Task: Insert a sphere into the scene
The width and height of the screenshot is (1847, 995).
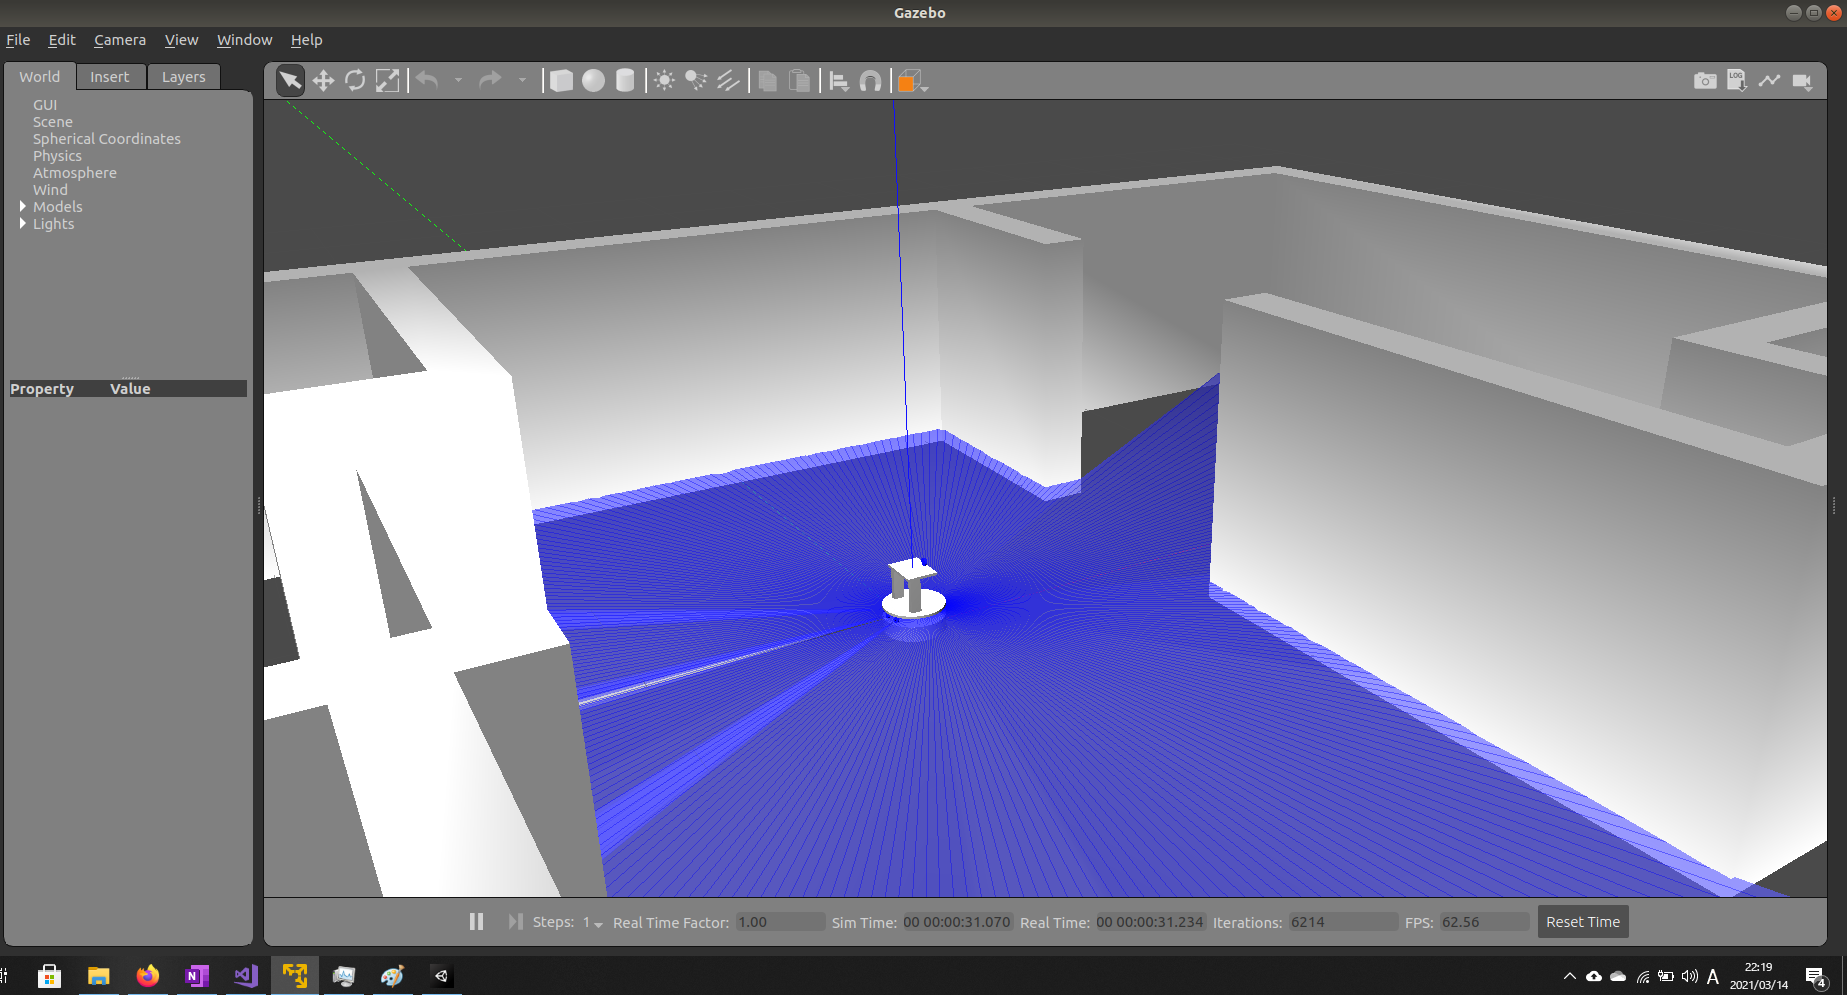Action: [593, 81]
